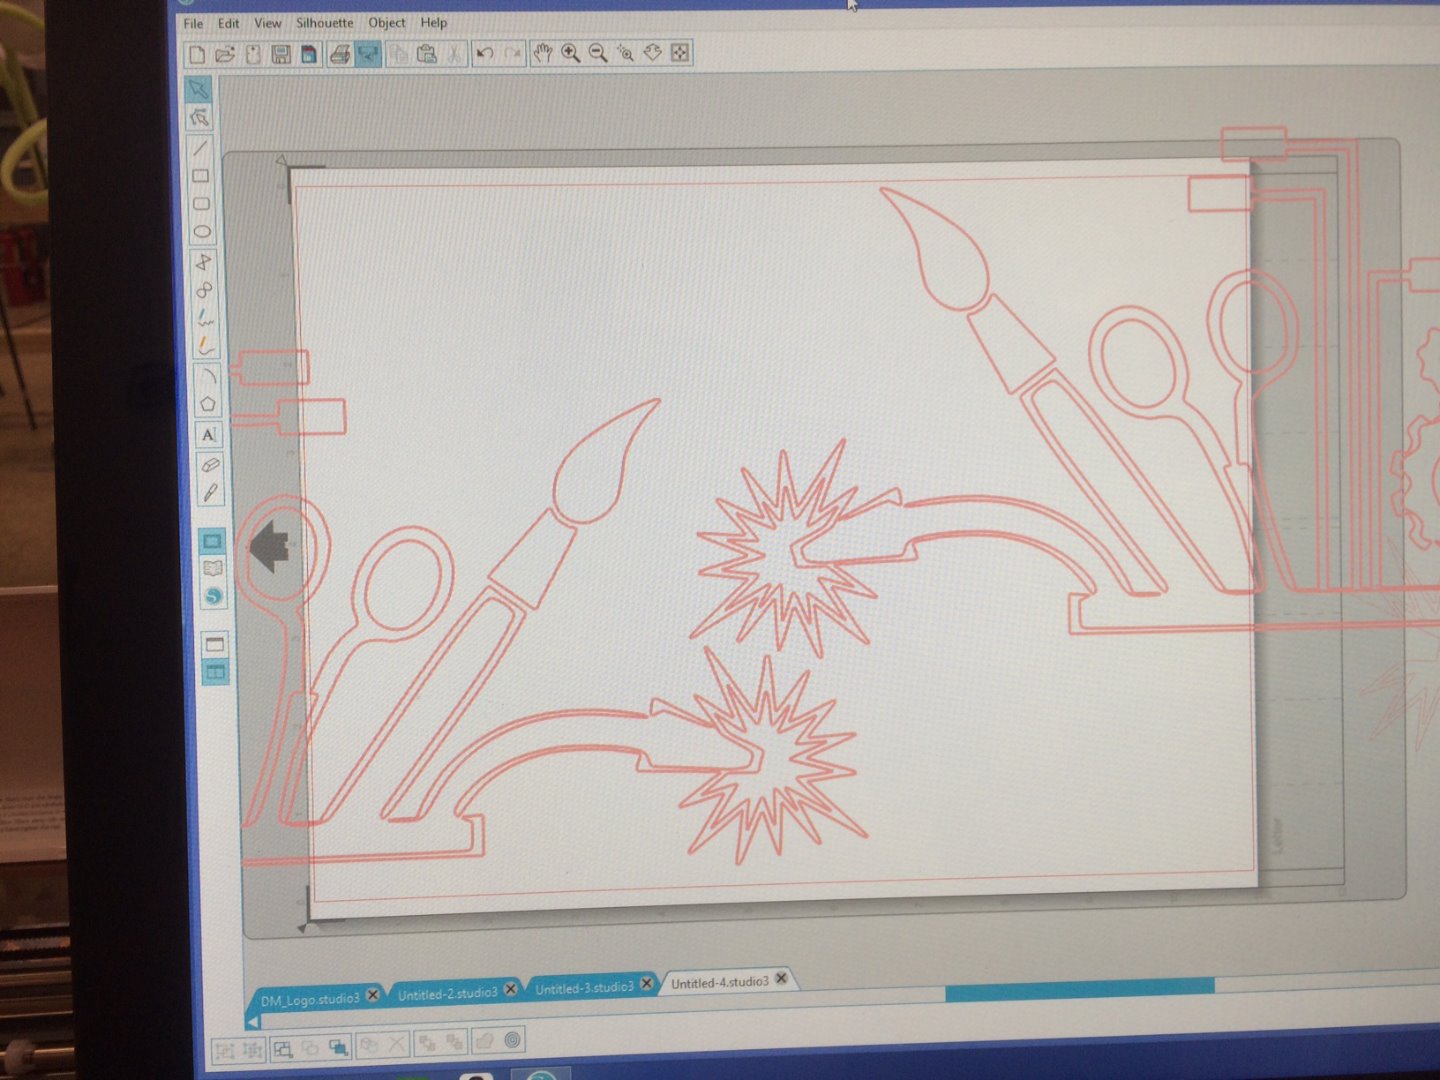
Task: Open the Help menu
Action: 433,22
